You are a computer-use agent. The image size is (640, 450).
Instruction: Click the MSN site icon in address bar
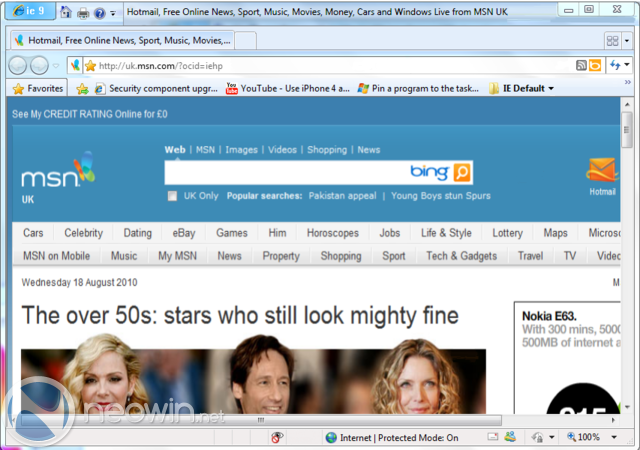point(75,65)
